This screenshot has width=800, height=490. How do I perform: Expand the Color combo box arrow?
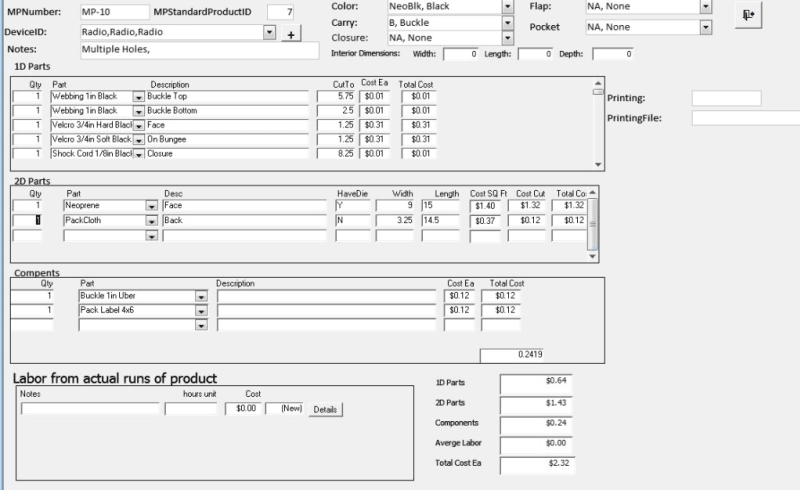click(507, 7)
